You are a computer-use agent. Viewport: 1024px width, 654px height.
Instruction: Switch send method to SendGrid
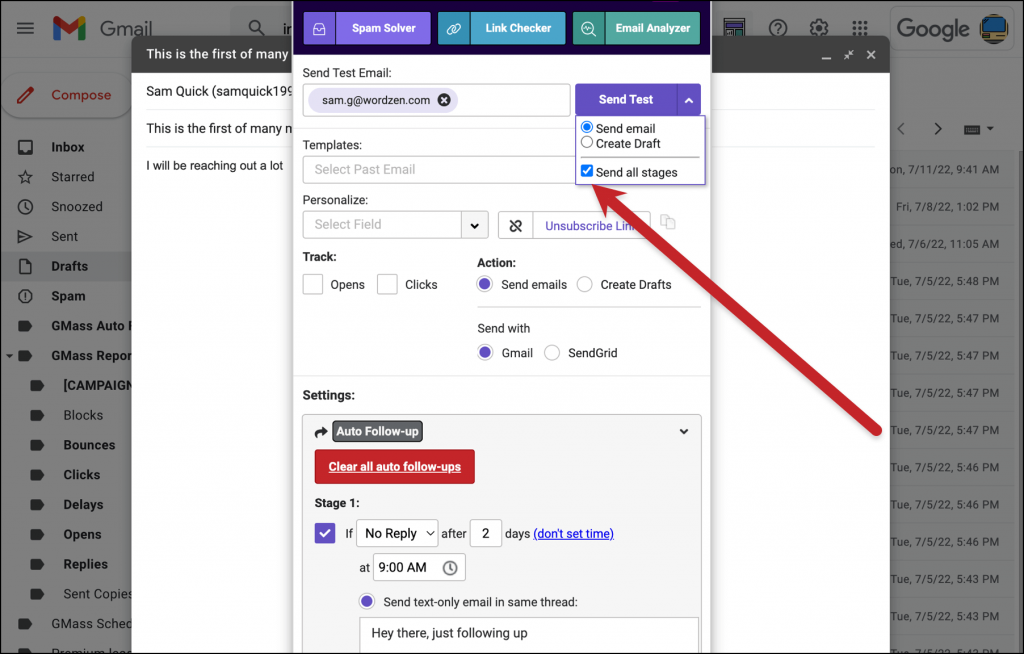click(551, 352)
